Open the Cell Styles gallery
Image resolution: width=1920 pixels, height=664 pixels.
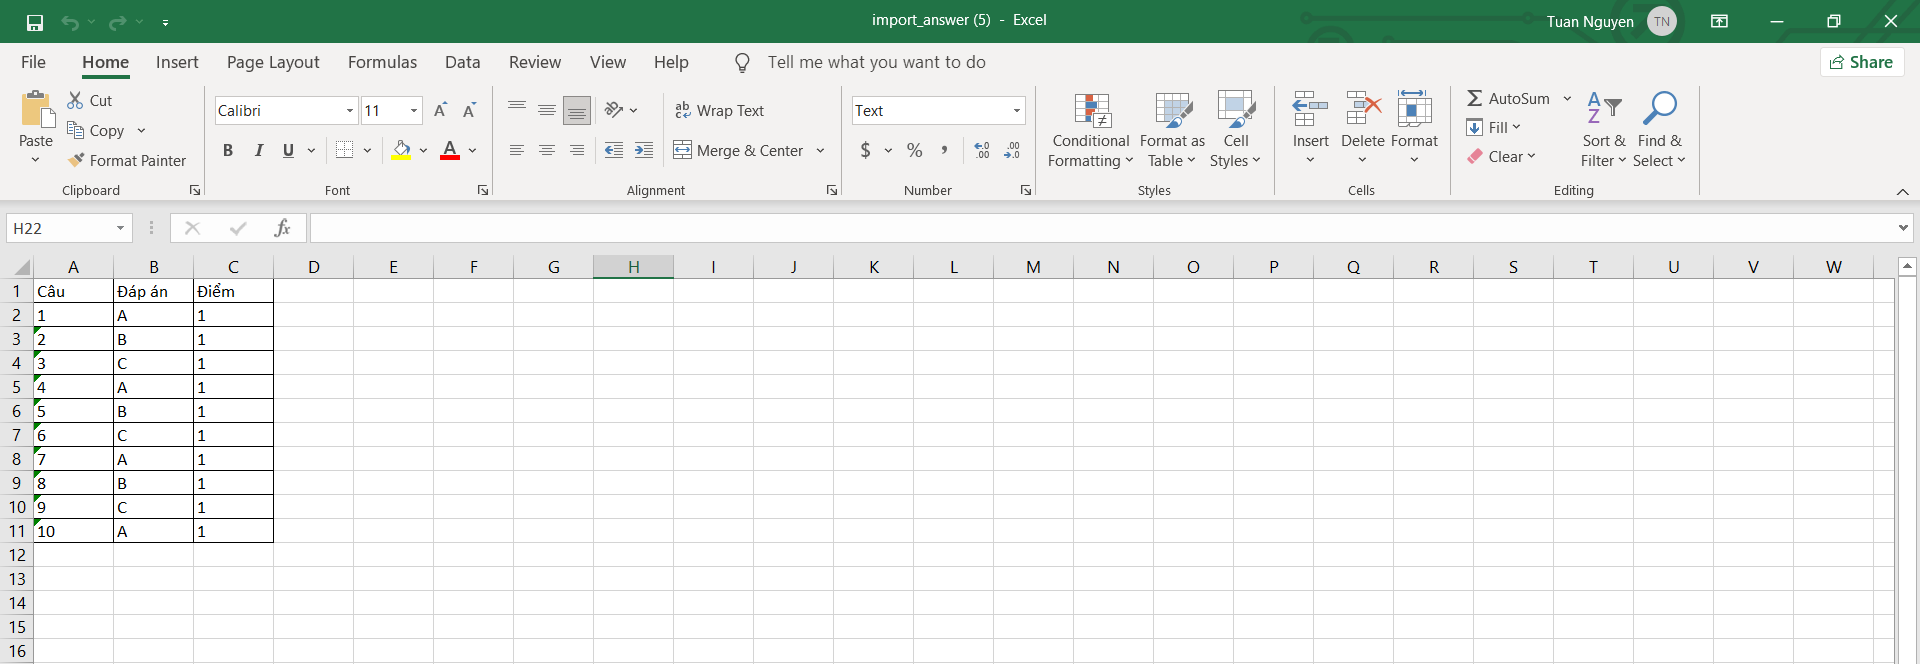pos(1236,130)
